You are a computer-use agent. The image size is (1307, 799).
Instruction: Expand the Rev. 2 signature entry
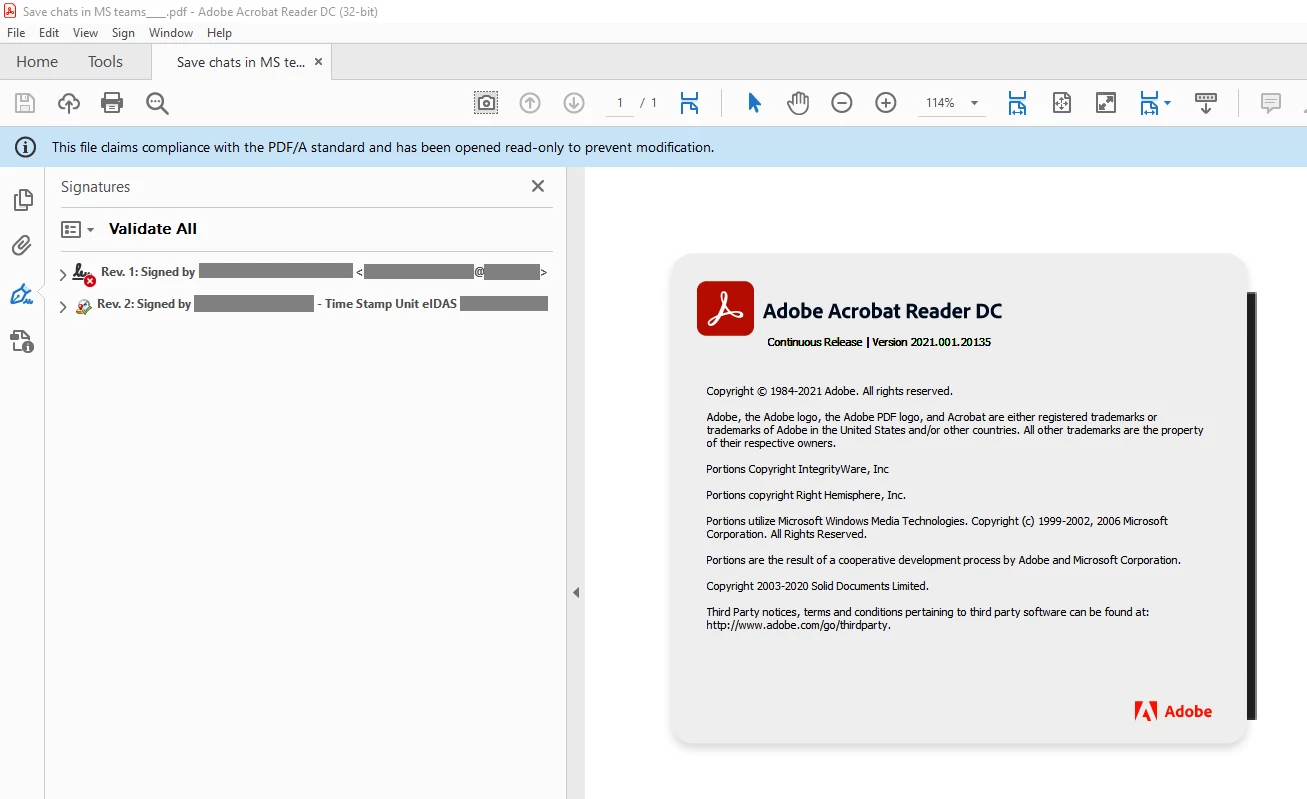[63, 307]
